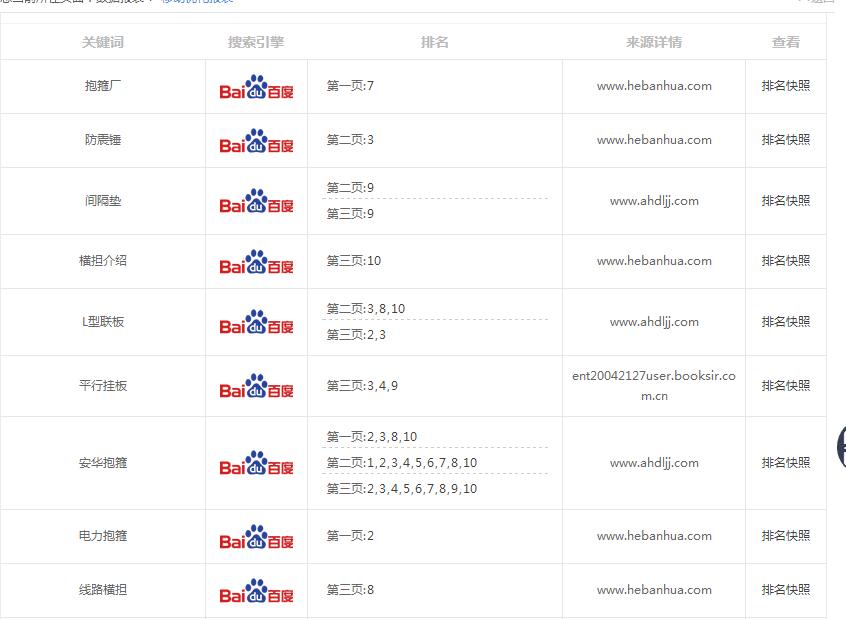This screenshot has height=619, width=846.
Task: Open the dark floating widget at right edge
Action: tap(840, 445)
